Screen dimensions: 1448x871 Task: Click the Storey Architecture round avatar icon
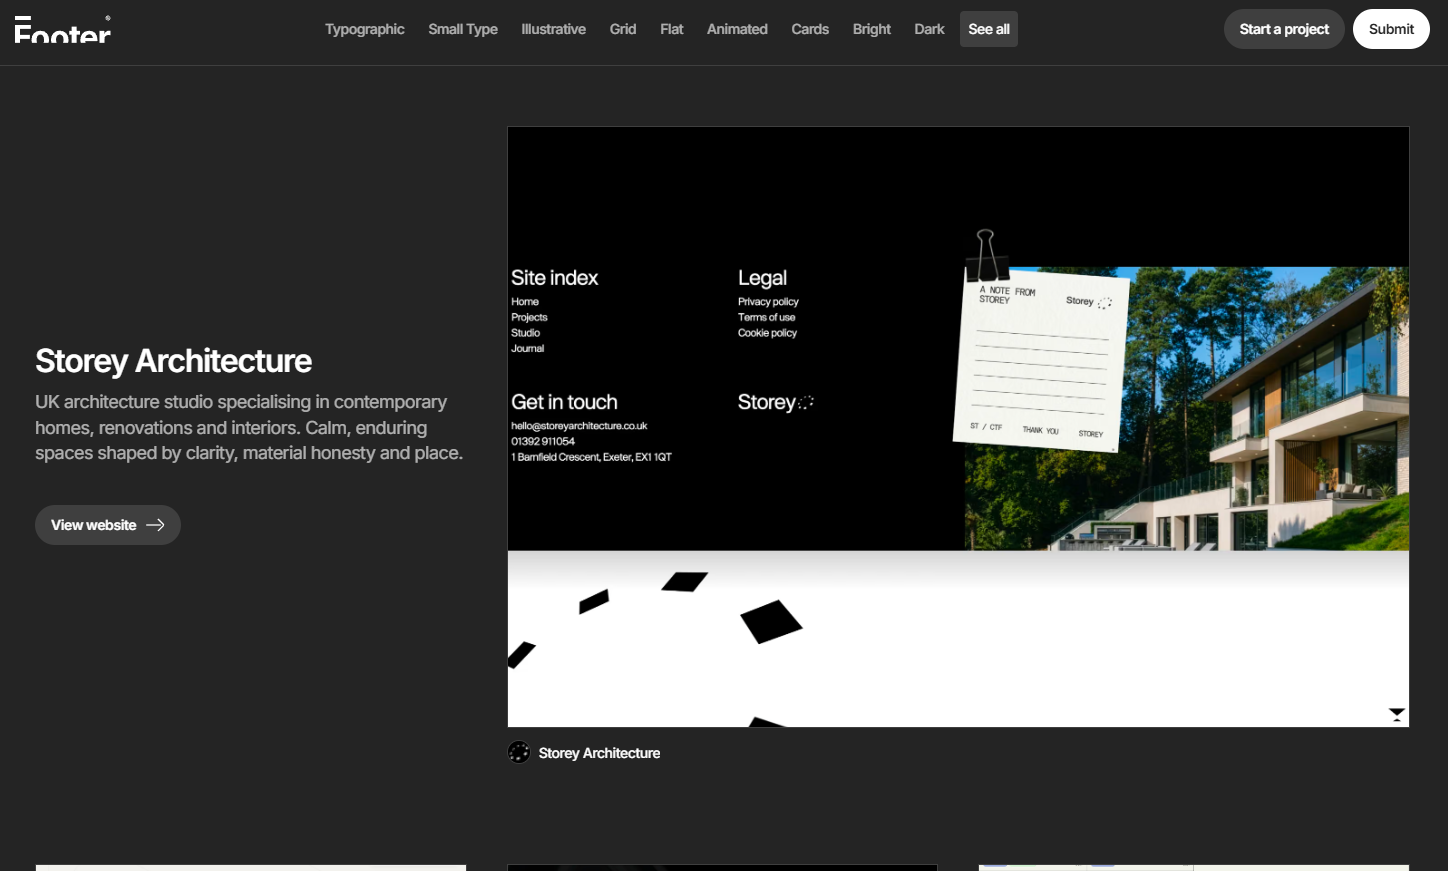[x=519, y=753]
